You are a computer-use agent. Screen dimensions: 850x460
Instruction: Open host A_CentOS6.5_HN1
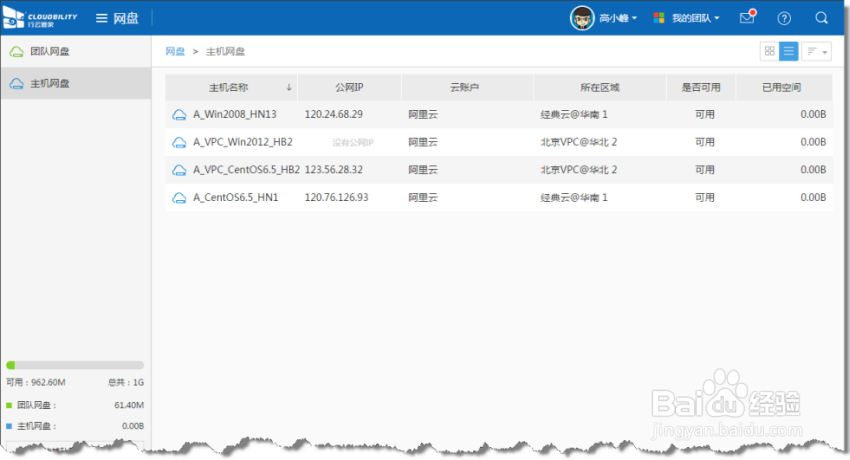(236, 197)
